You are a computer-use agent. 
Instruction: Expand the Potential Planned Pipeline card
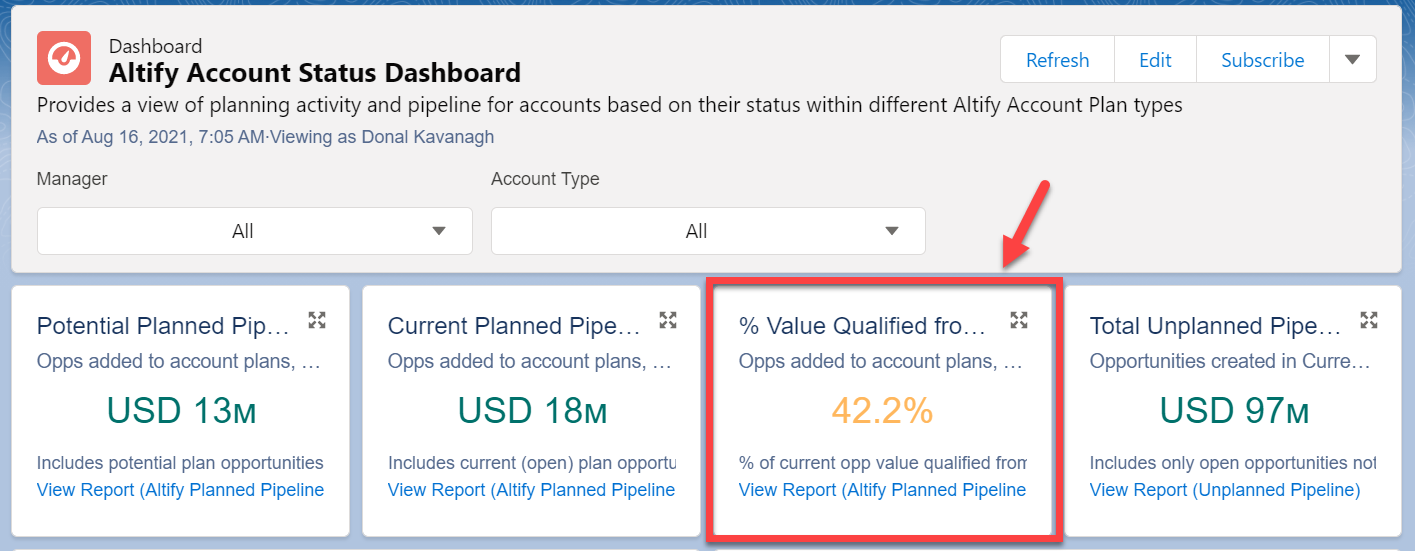pyautogui.click(x=317, y=320)
